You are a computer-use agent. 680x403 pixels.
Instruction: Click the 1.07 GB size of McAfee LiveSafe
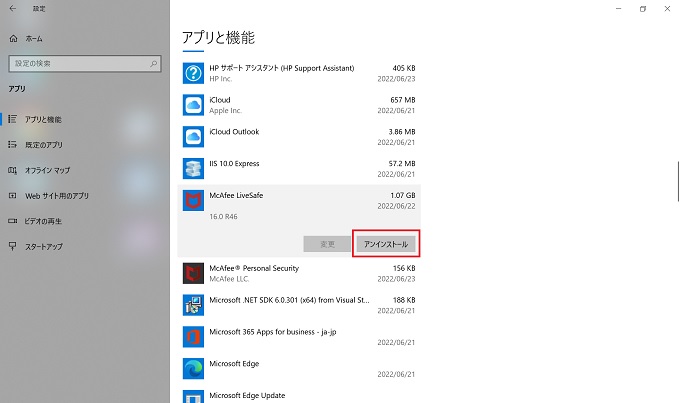(402, 195)
